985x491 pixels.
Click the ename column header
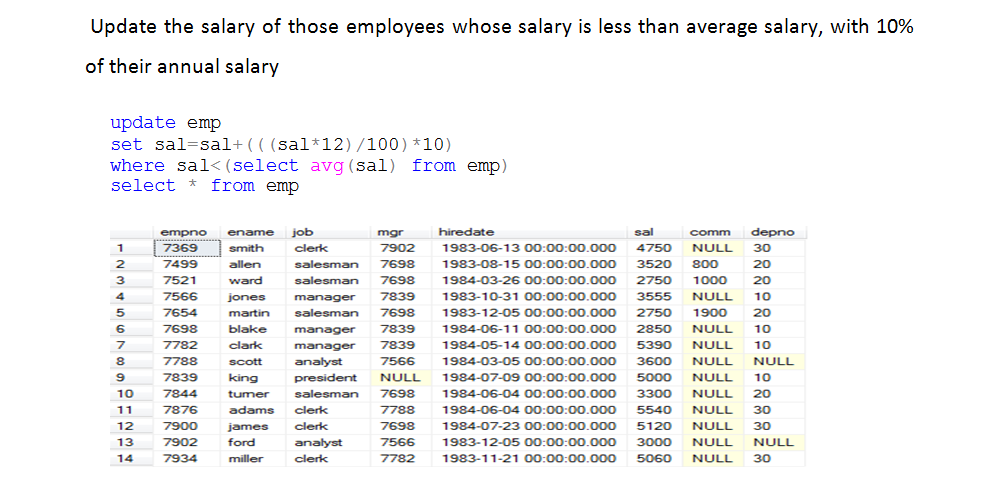tap(252, 232)
